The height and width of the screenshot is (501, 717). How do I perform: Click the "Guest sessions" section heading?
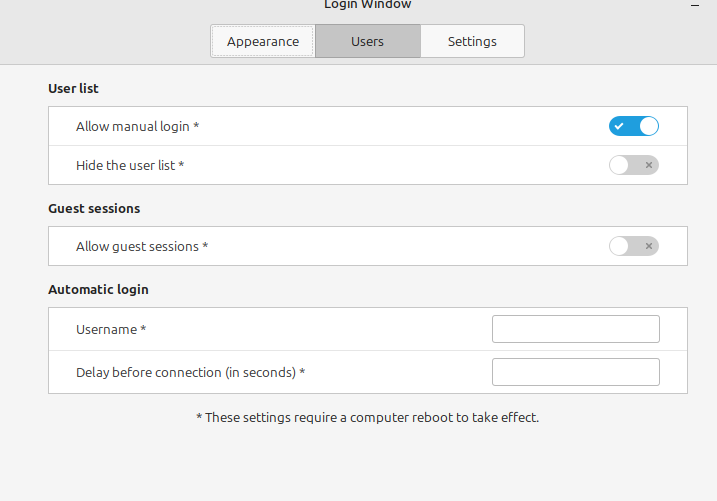point(94,209)
